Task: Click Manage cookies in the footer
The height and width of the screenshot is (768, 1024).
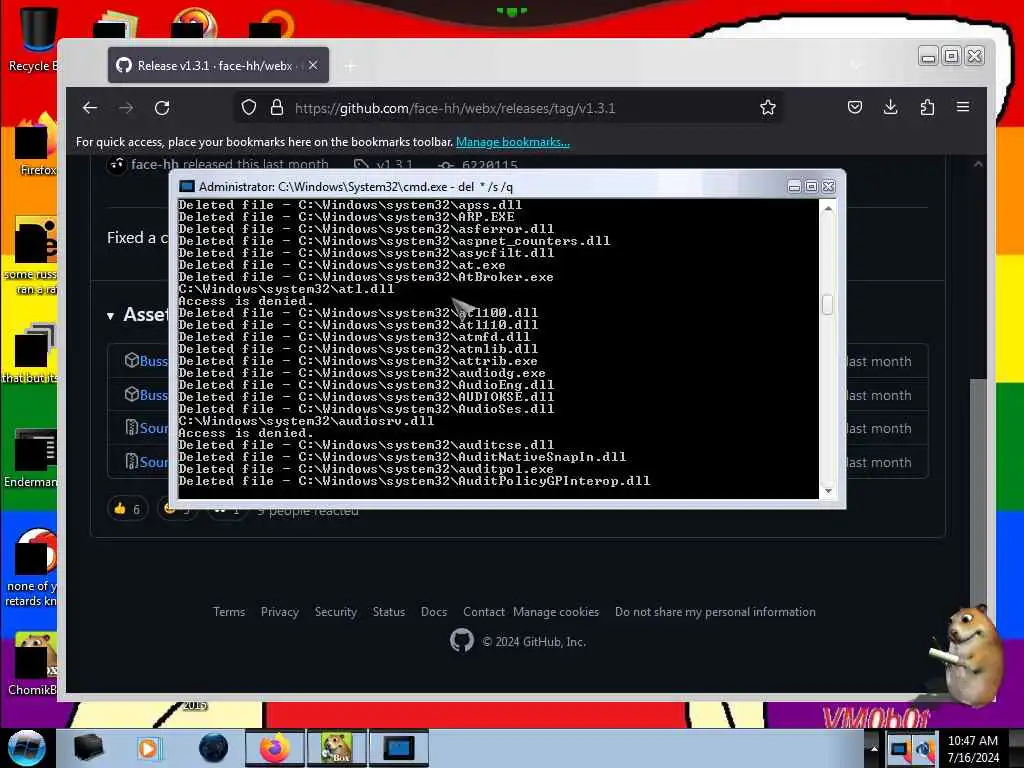Action: point(556,612)
